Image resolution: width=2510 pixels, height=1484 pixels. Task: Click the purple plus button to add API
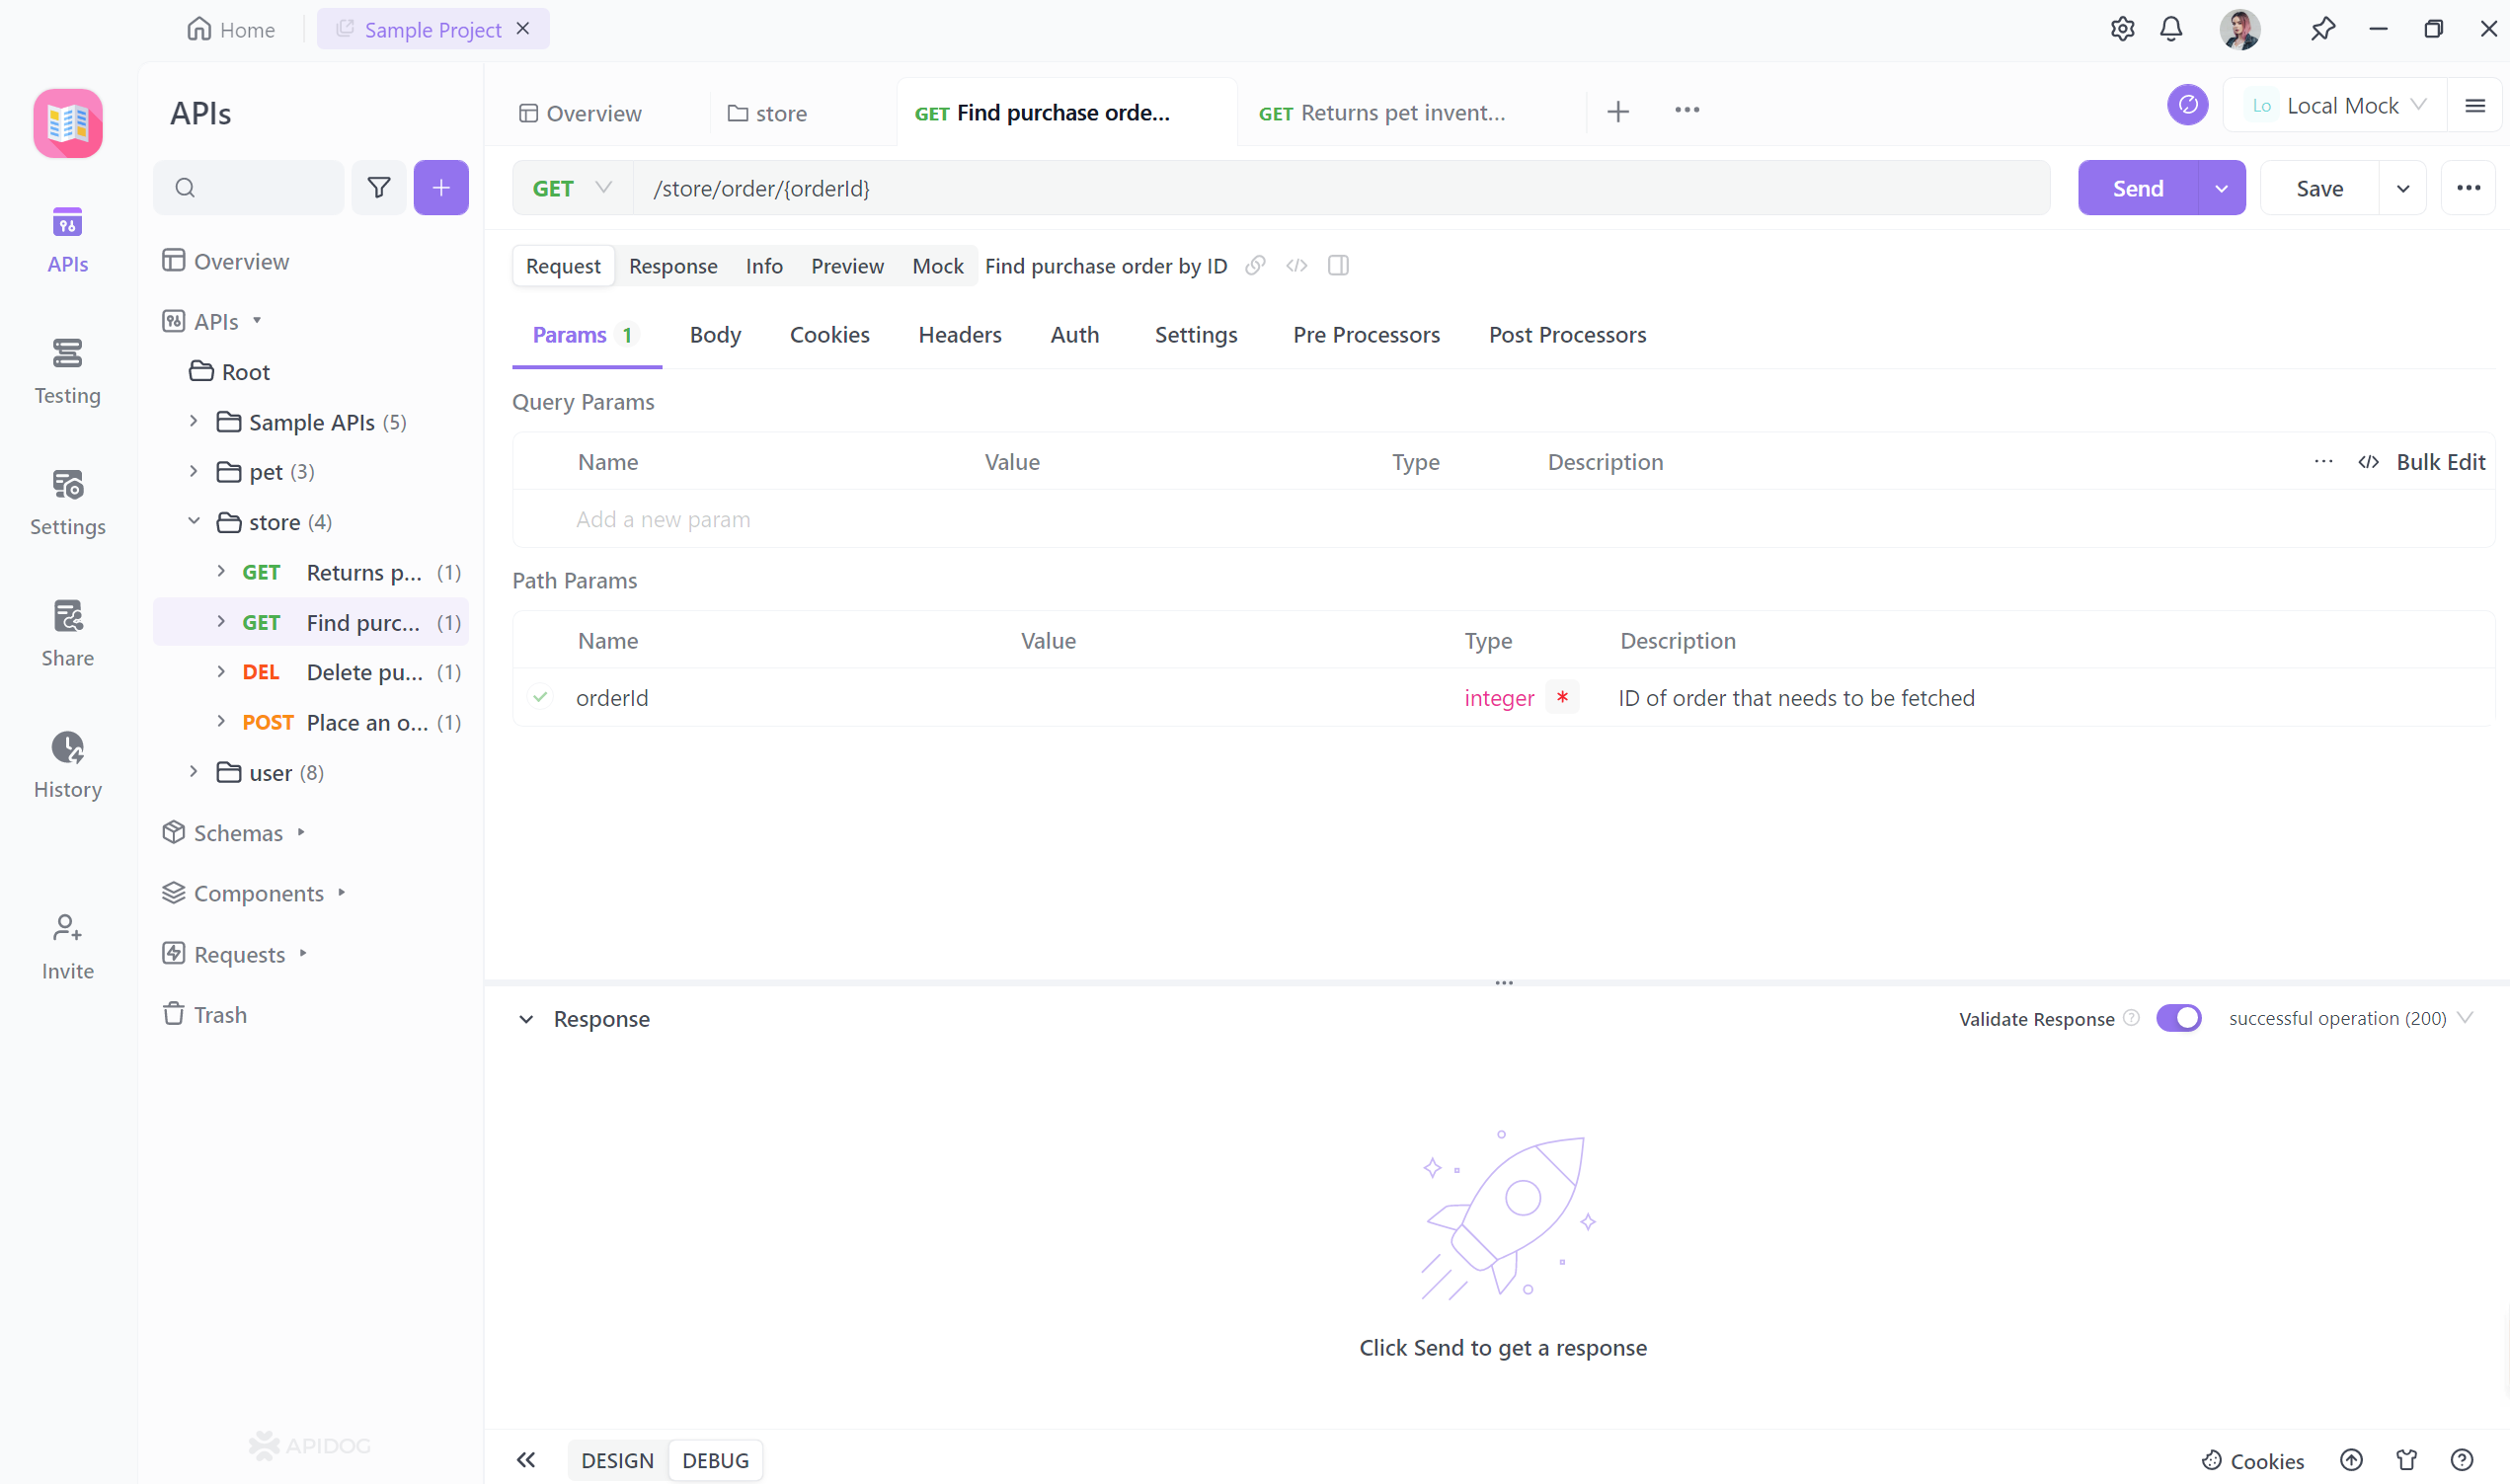point(441,187)
